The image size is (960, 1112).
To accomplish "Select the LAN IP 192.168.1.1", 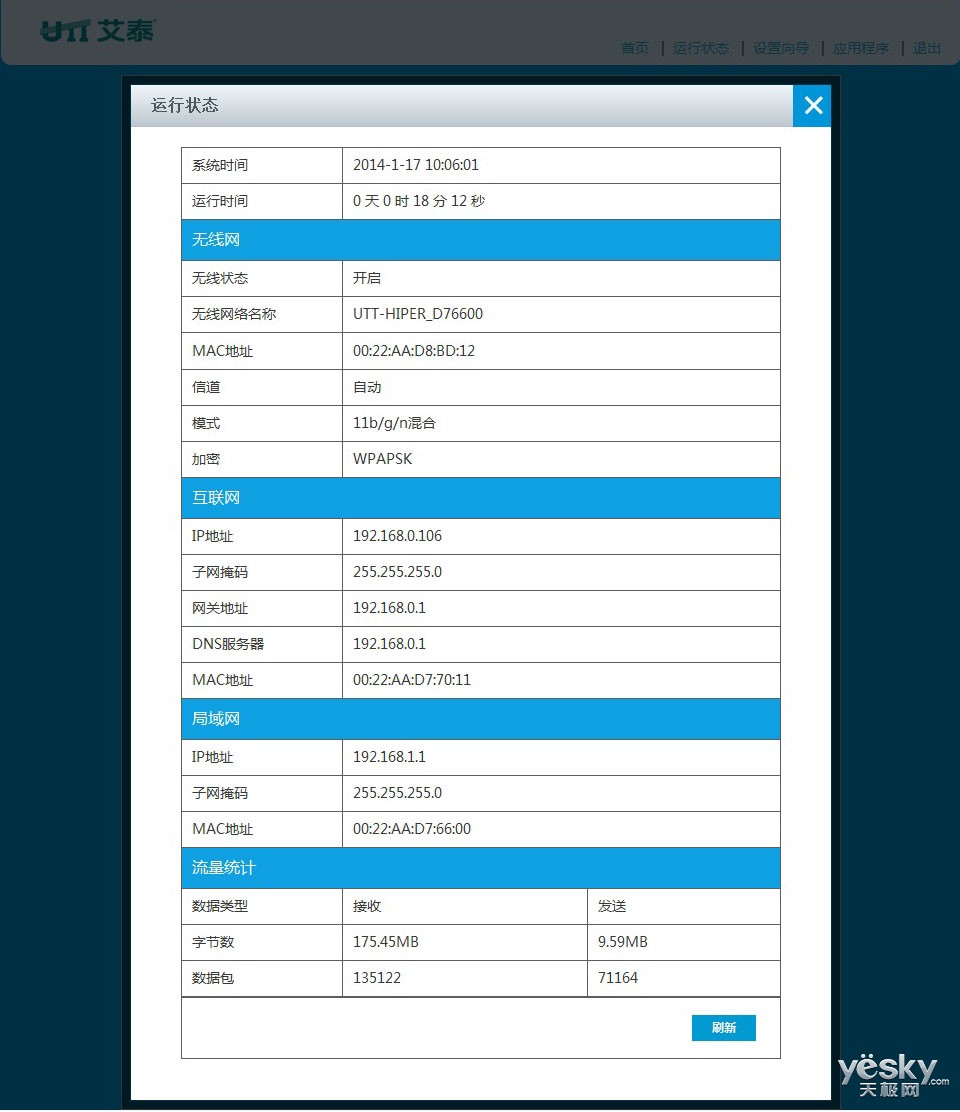I will coord(389,757).
